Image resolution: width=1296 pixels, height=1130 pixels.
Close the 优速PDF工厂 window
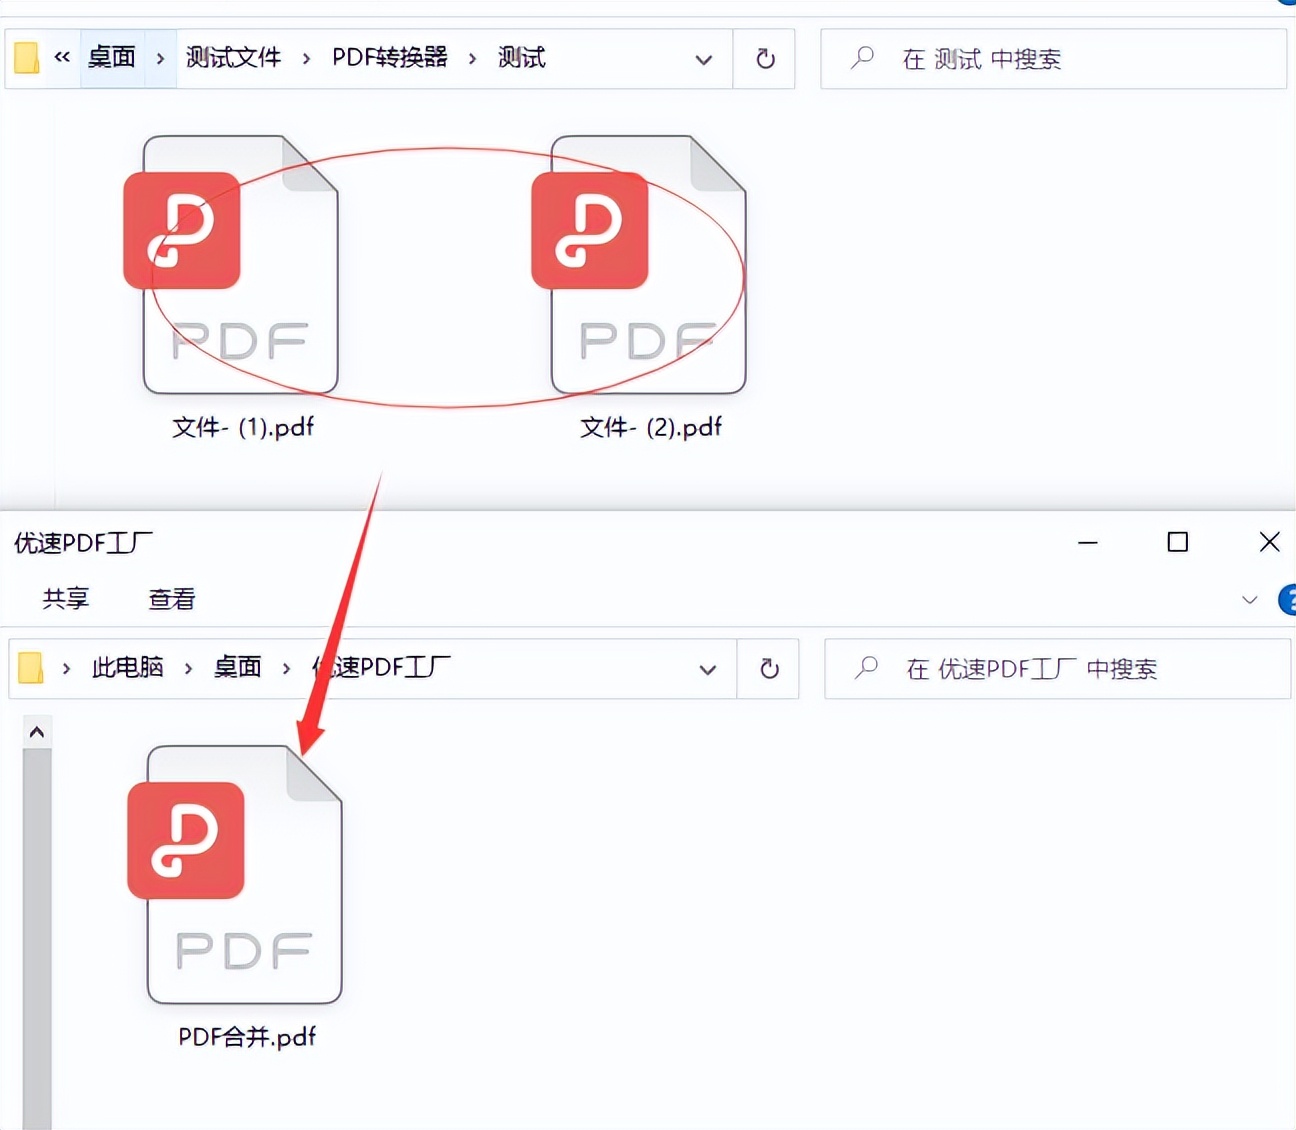(1269, 542)
